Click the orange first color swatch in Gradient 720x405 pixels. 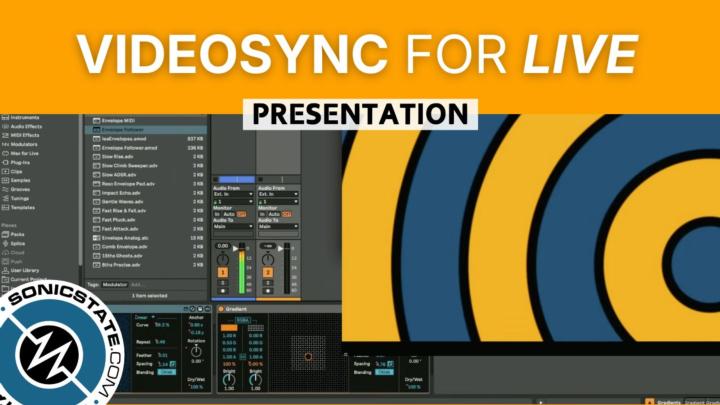click(229, 328)
